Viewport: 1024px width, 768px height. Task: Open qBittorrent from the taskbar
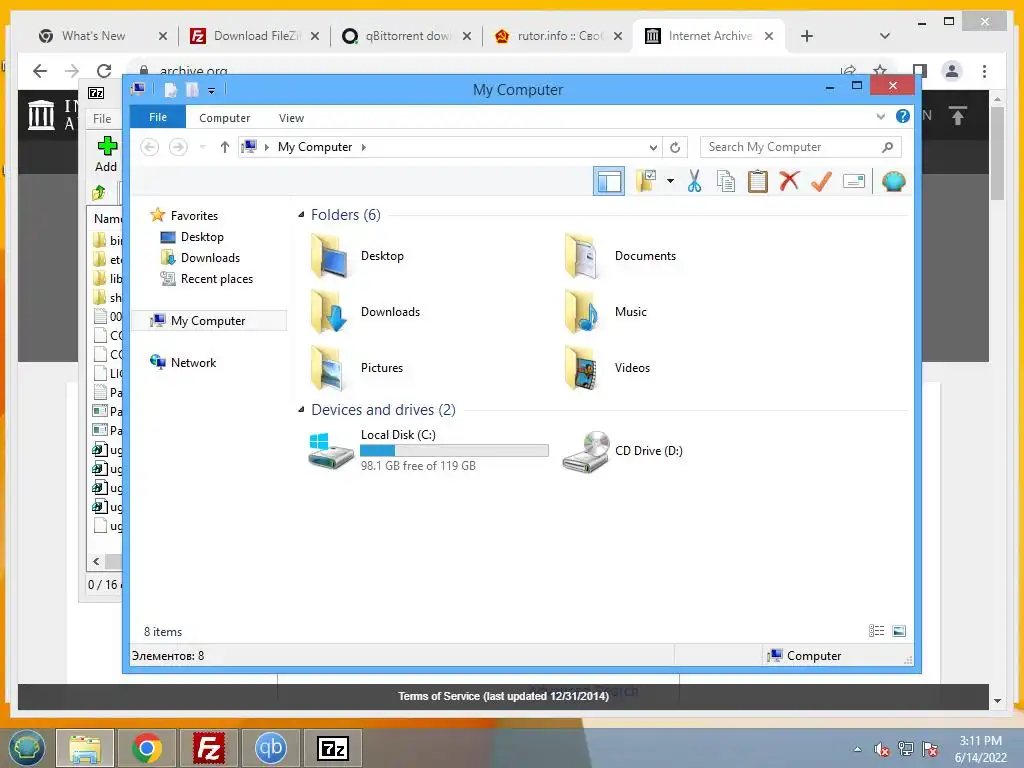click(270, 748)
